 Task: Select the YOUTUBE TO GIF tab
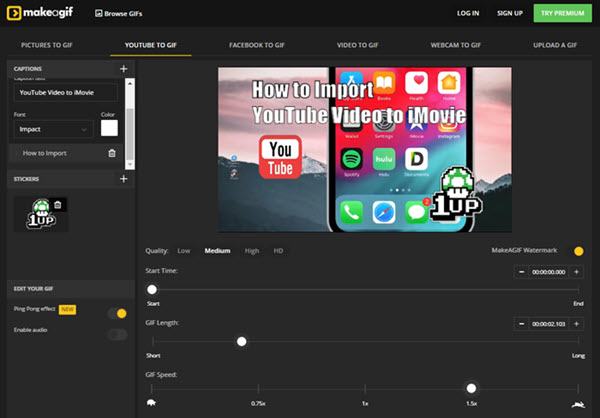click(x=151, y=45)
